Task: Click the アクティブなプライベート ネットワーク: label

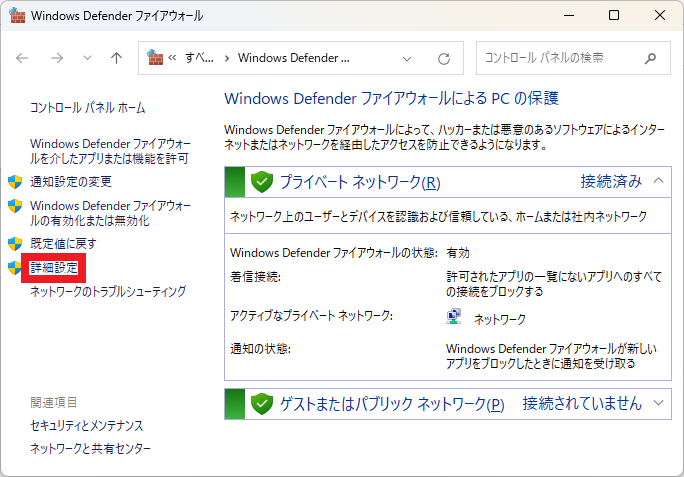Action: point(311,315)
